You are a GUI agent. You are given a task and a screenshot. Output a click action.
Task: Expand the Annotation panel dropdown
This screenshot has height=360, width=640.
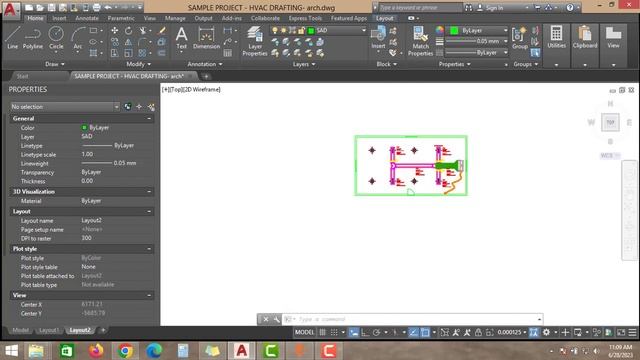[x=204, y=64]
